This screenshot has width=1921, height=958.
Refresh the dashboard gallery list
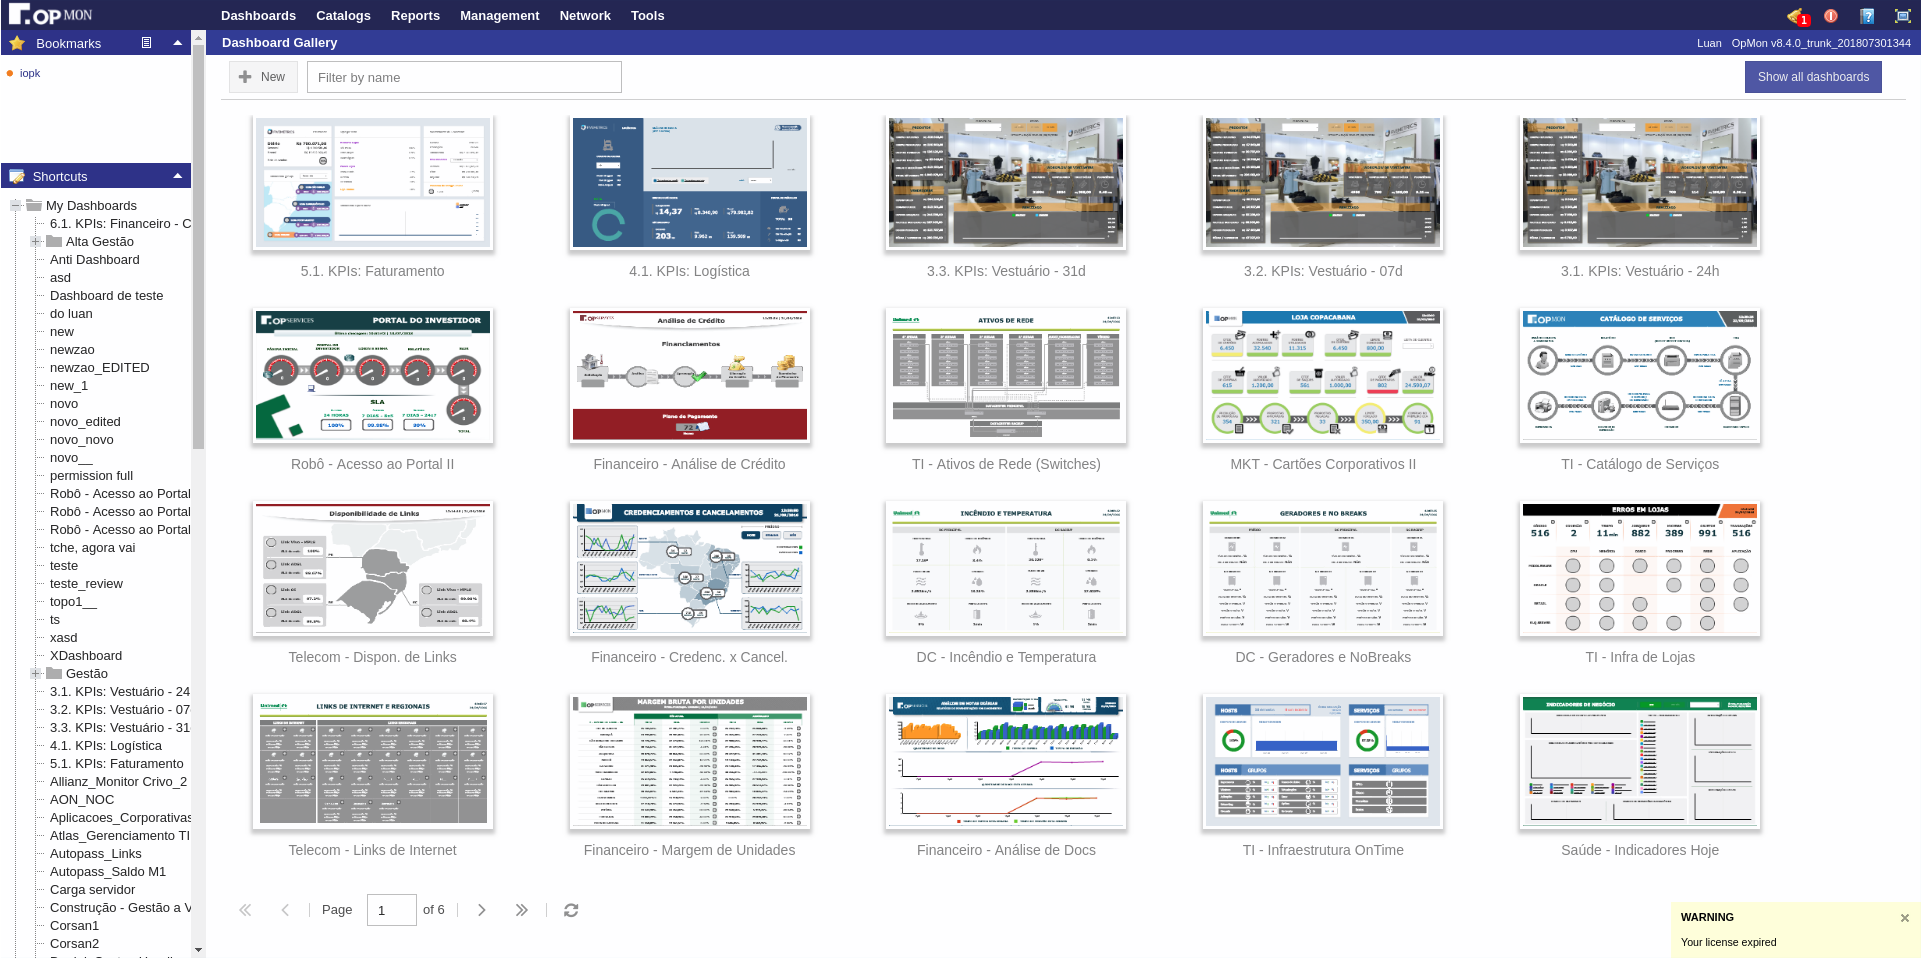pyautogui.click(x=571, y=910)
